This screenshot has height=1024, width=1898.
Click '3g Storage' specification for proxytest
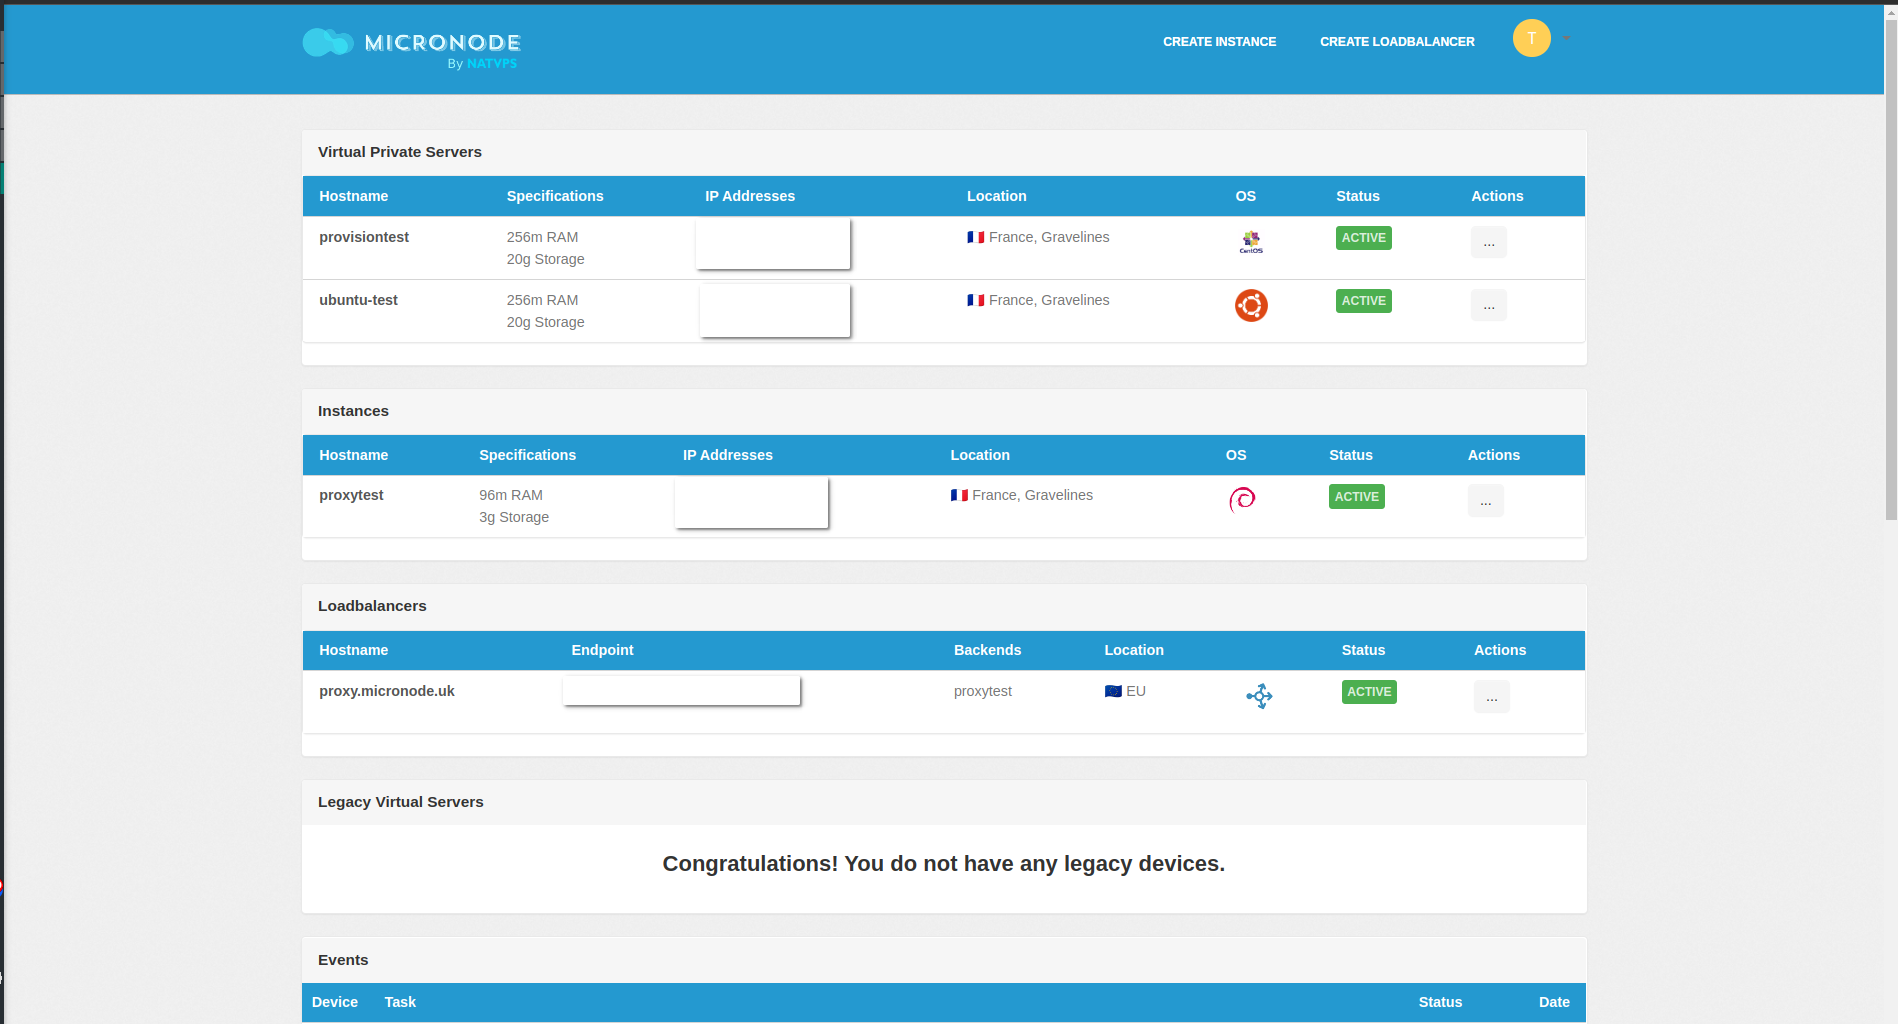514,518
